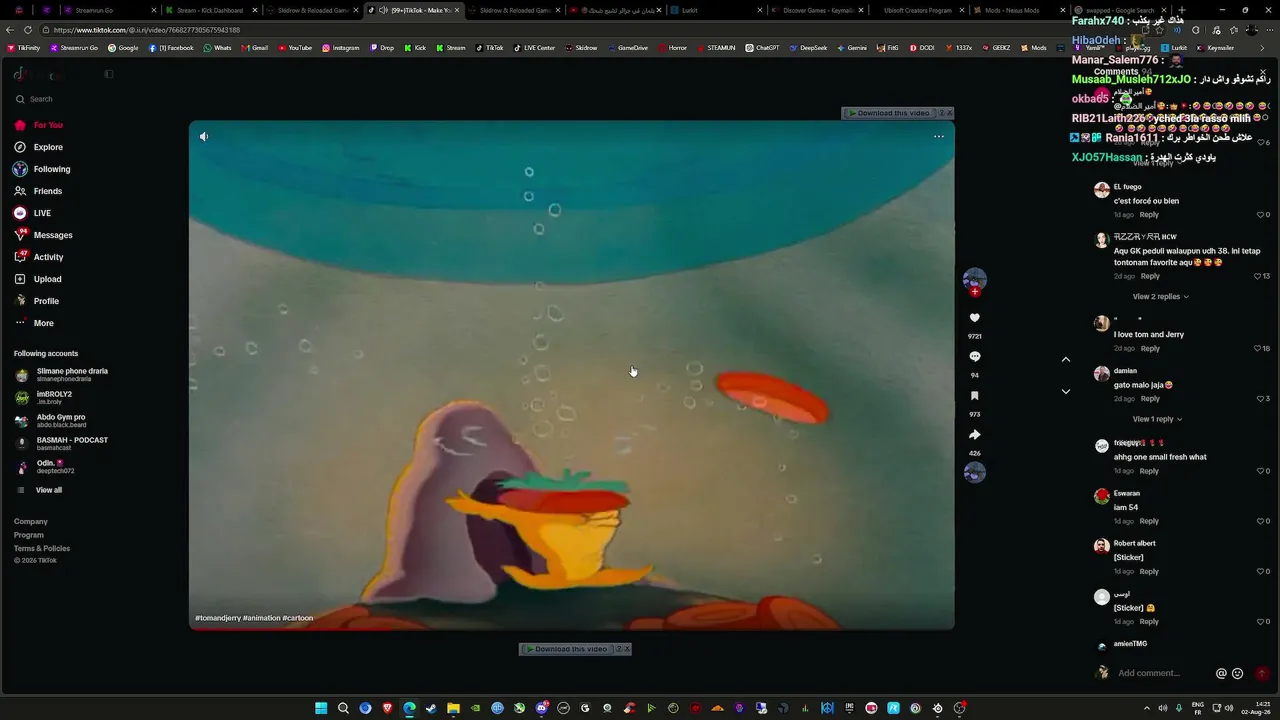Reply to Robert albert's comment
The image size is (1280, 720).
tap(1149, 572)
